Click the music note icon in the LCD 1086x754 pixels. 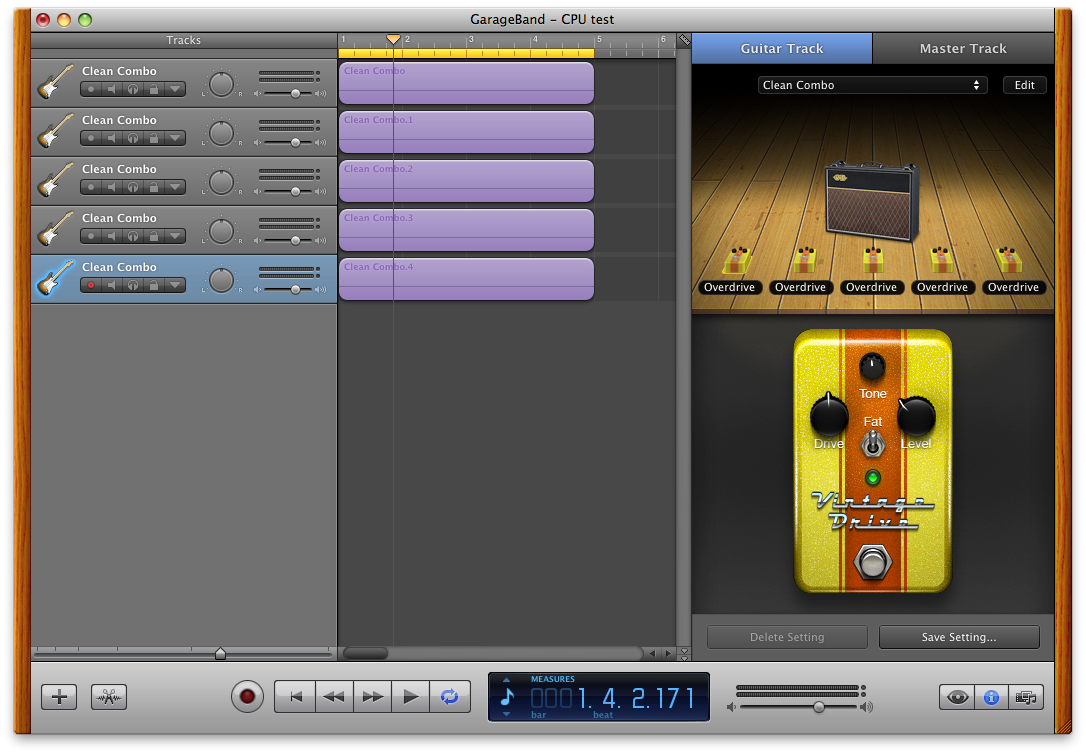[x=508, y=697]
